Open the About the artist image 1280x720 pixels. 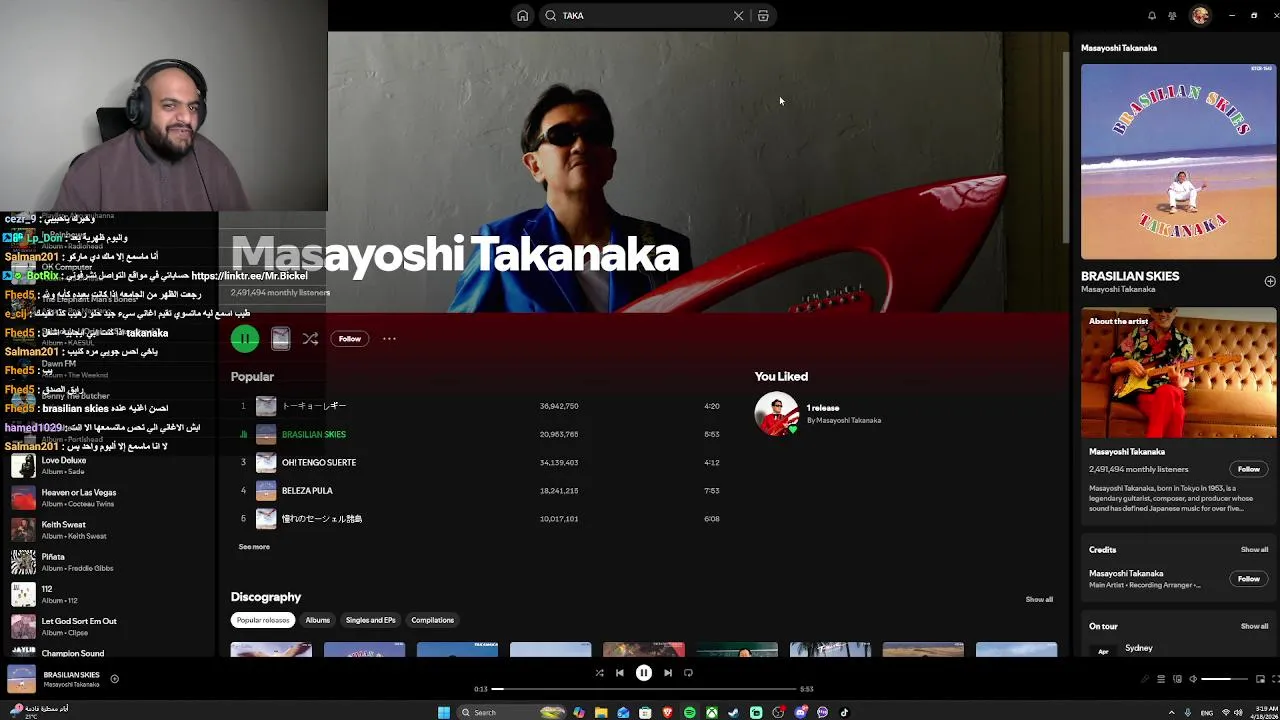click(1178, 373)
